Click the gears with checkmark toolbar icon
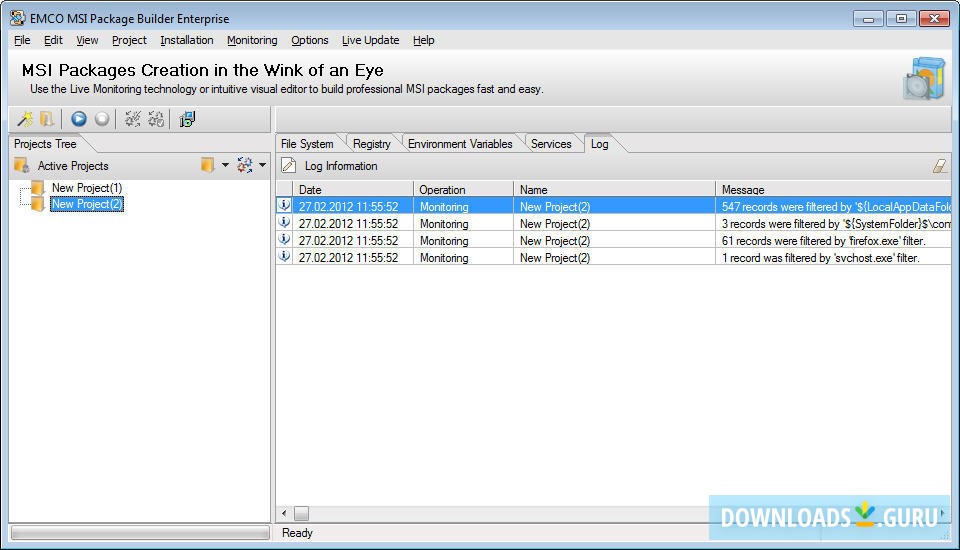Viewport: 960px width, 550px height. (x=156, y=119)
